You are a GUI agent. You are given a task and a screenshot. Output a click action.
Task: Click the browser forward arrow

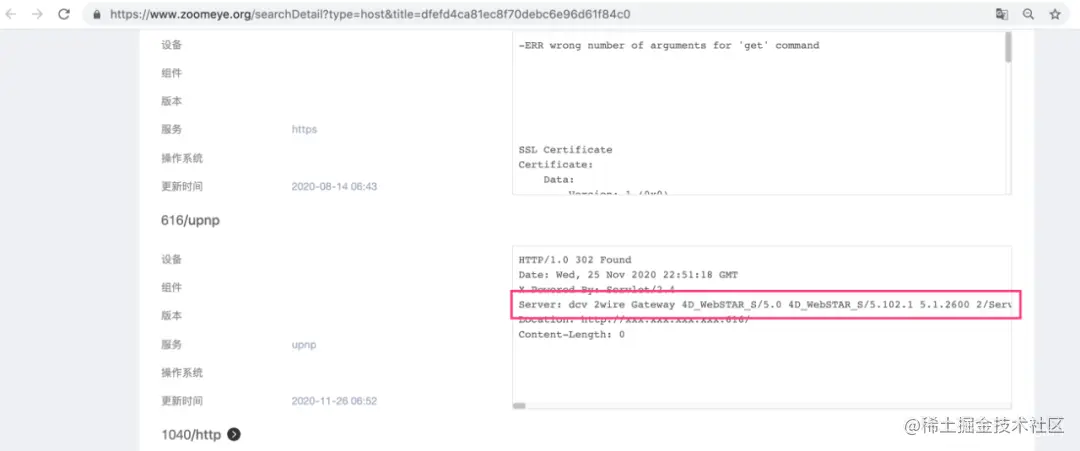[x=37, y=14]
